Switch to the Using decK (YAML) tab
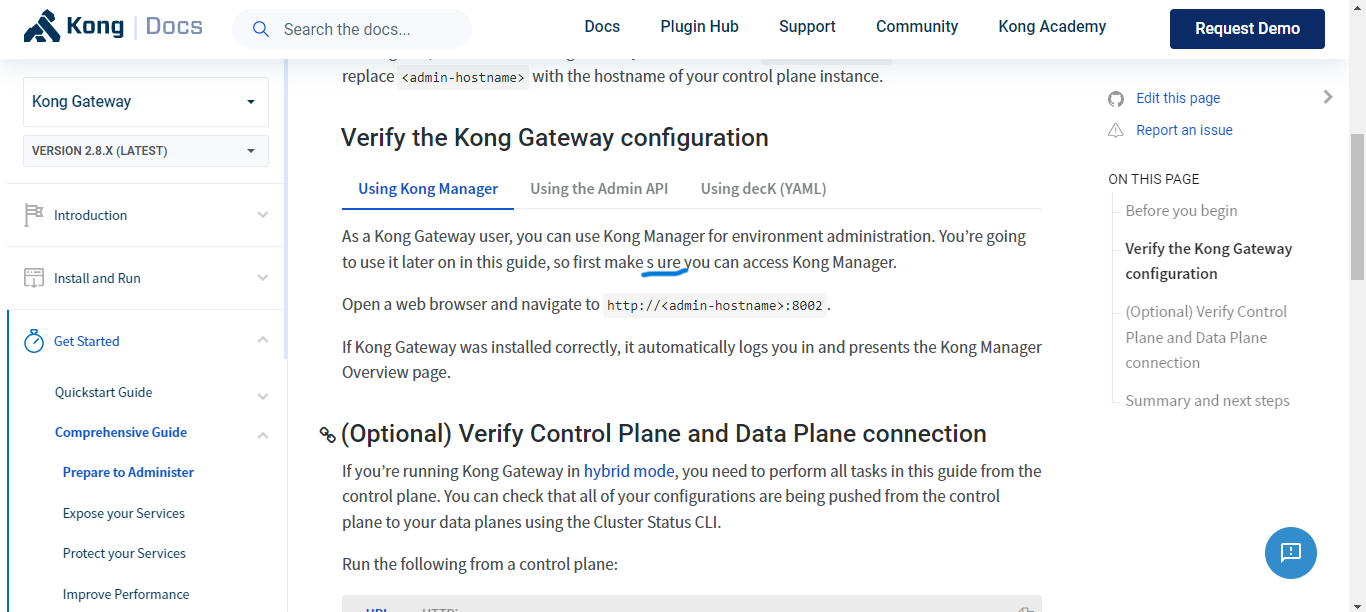Viewport: 1366px width, 612px height. pyautogui.click(x=762, y=188)
